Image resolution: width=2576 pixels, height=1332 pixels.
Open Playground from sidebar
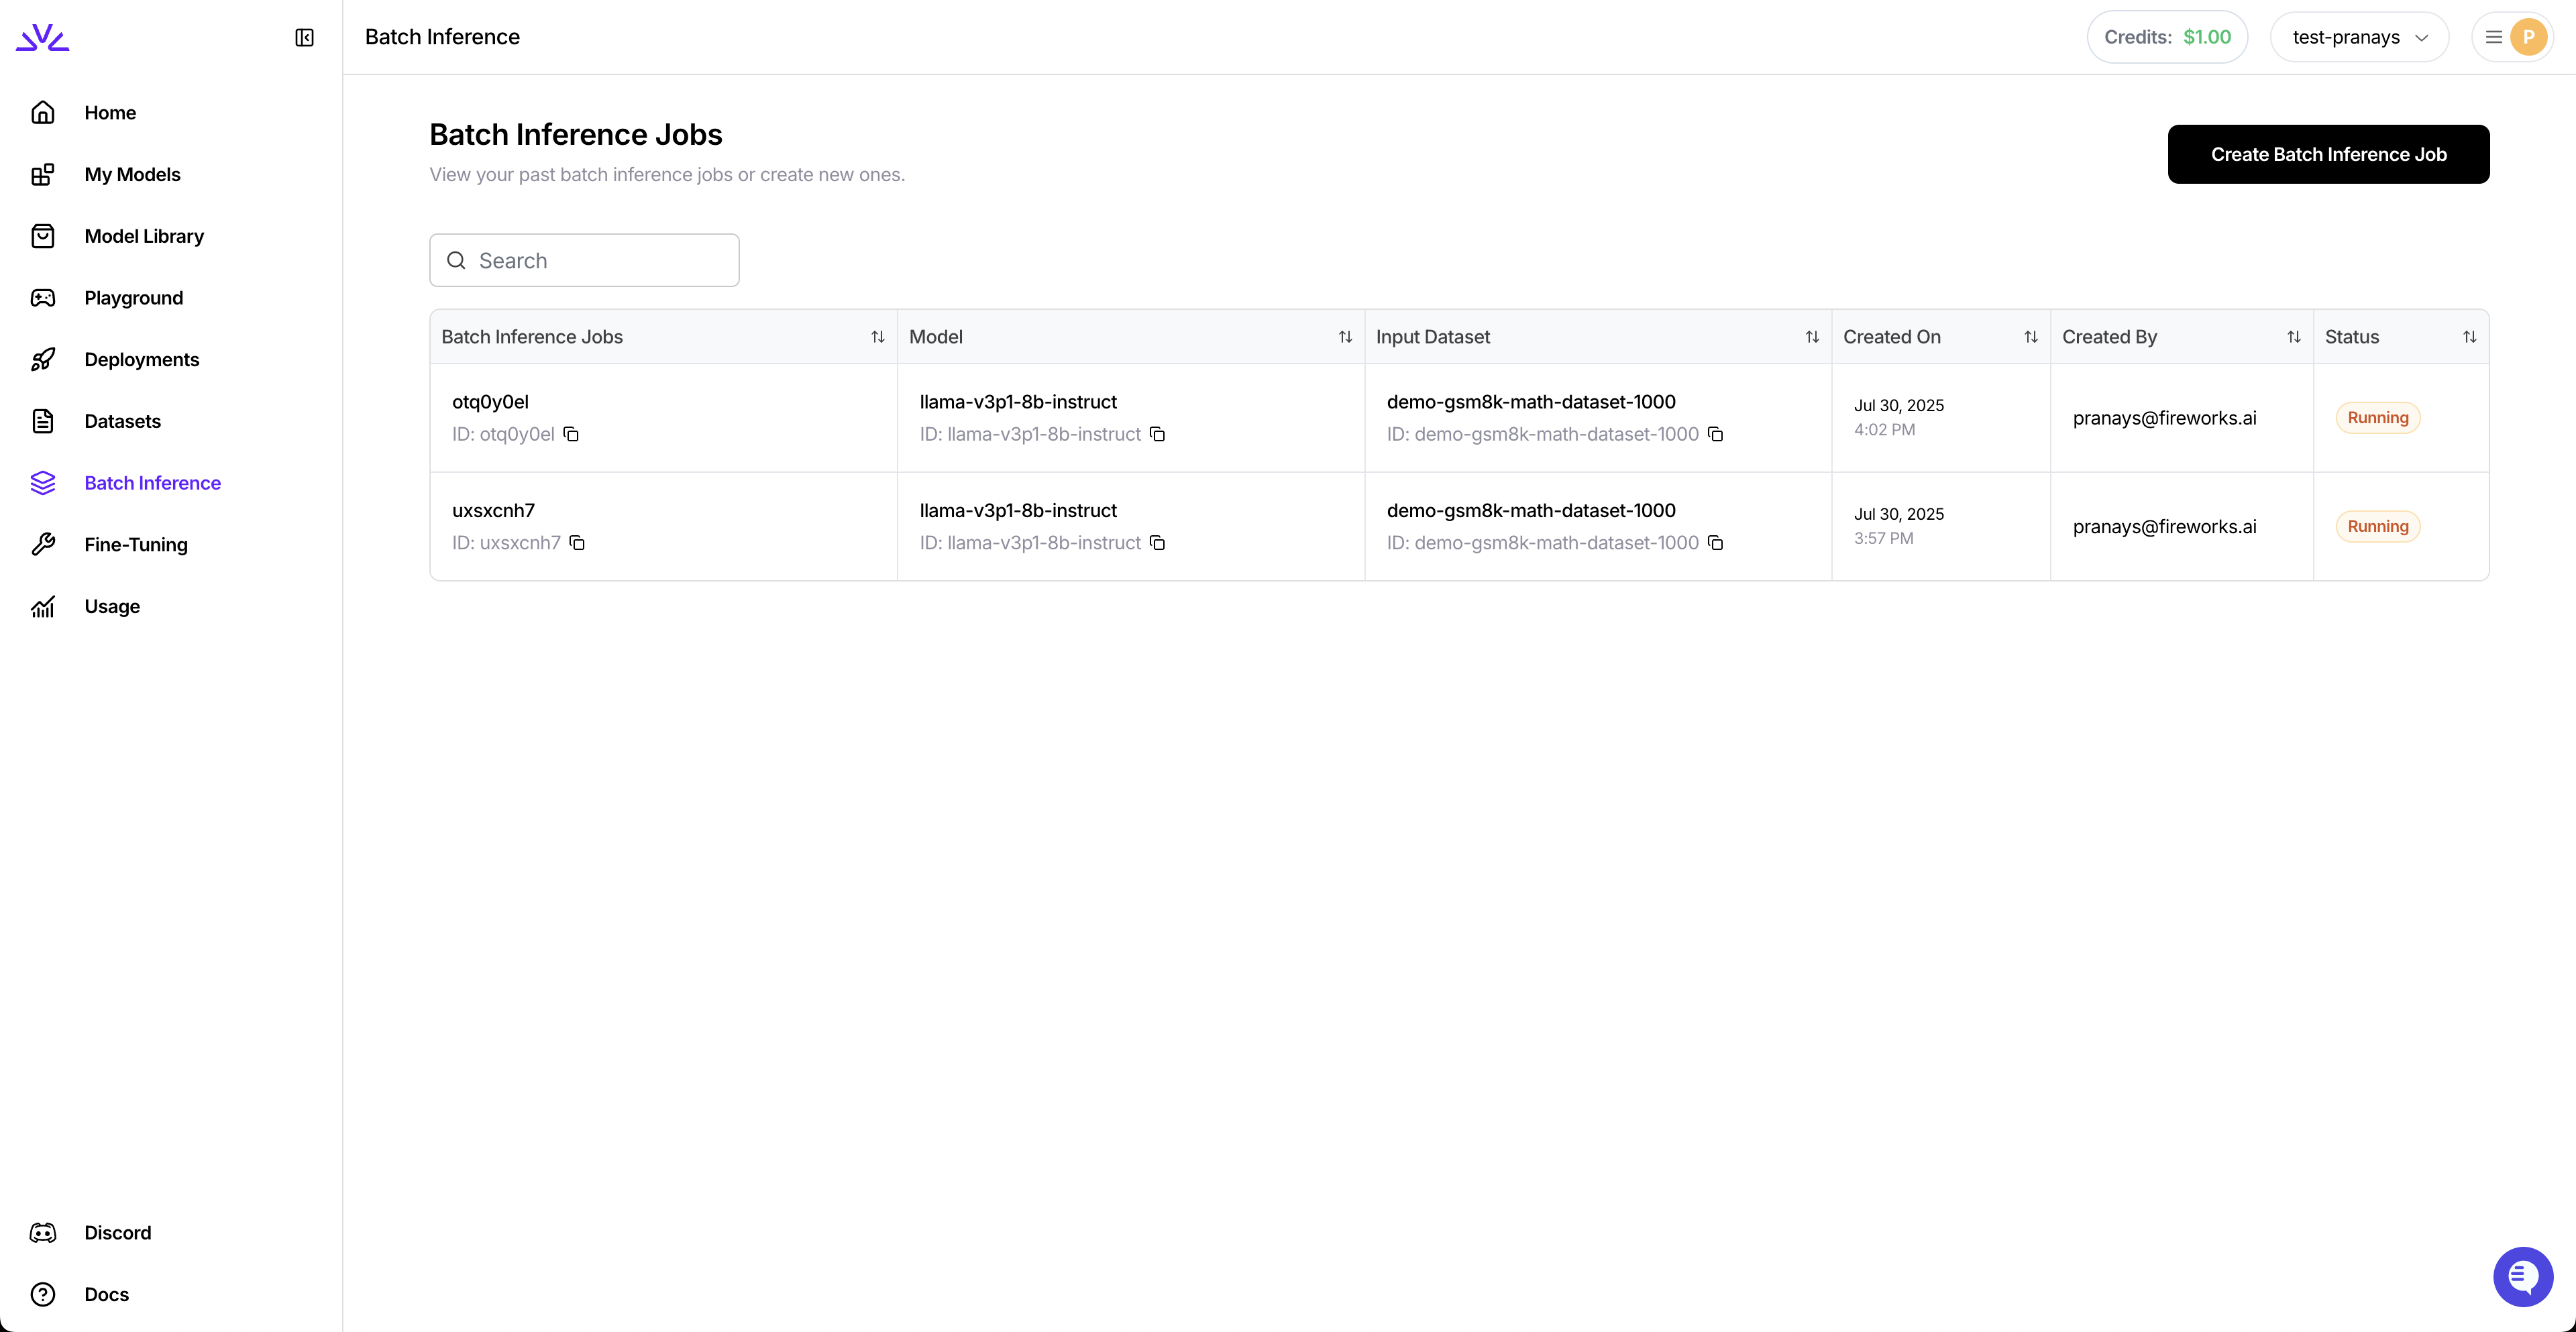coord(133,298)
